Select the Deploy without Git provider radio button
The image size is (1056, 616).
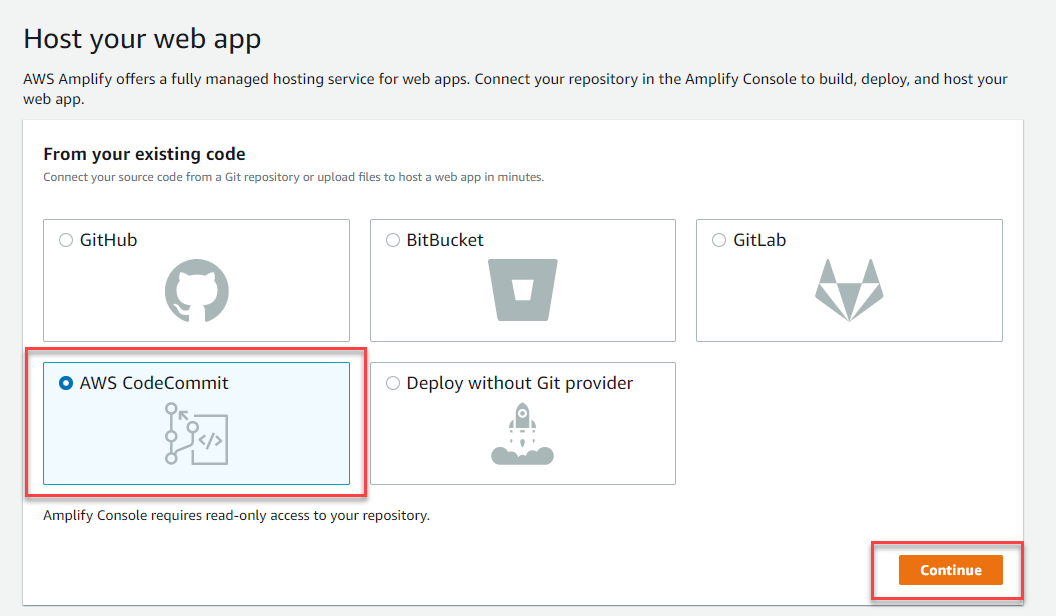click(x=392, y=383)
